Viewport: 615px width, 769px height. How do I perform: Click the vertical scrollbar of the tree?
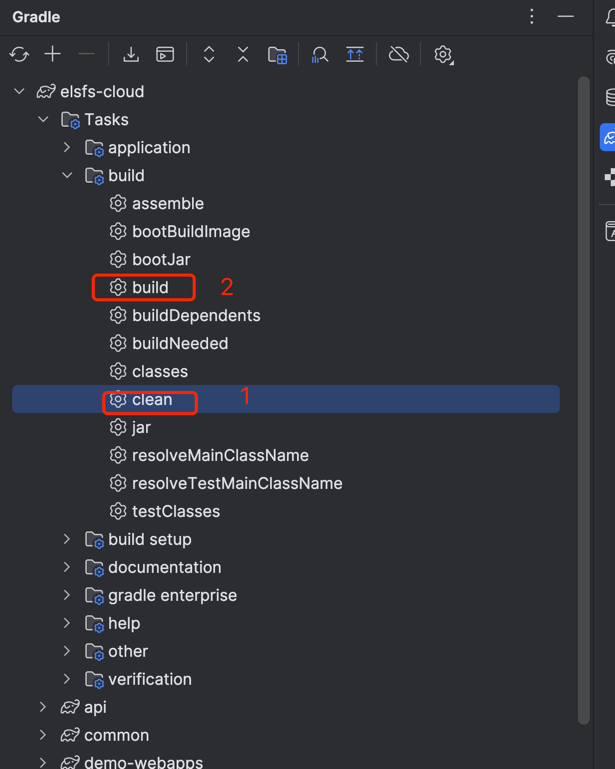(584, 400)
